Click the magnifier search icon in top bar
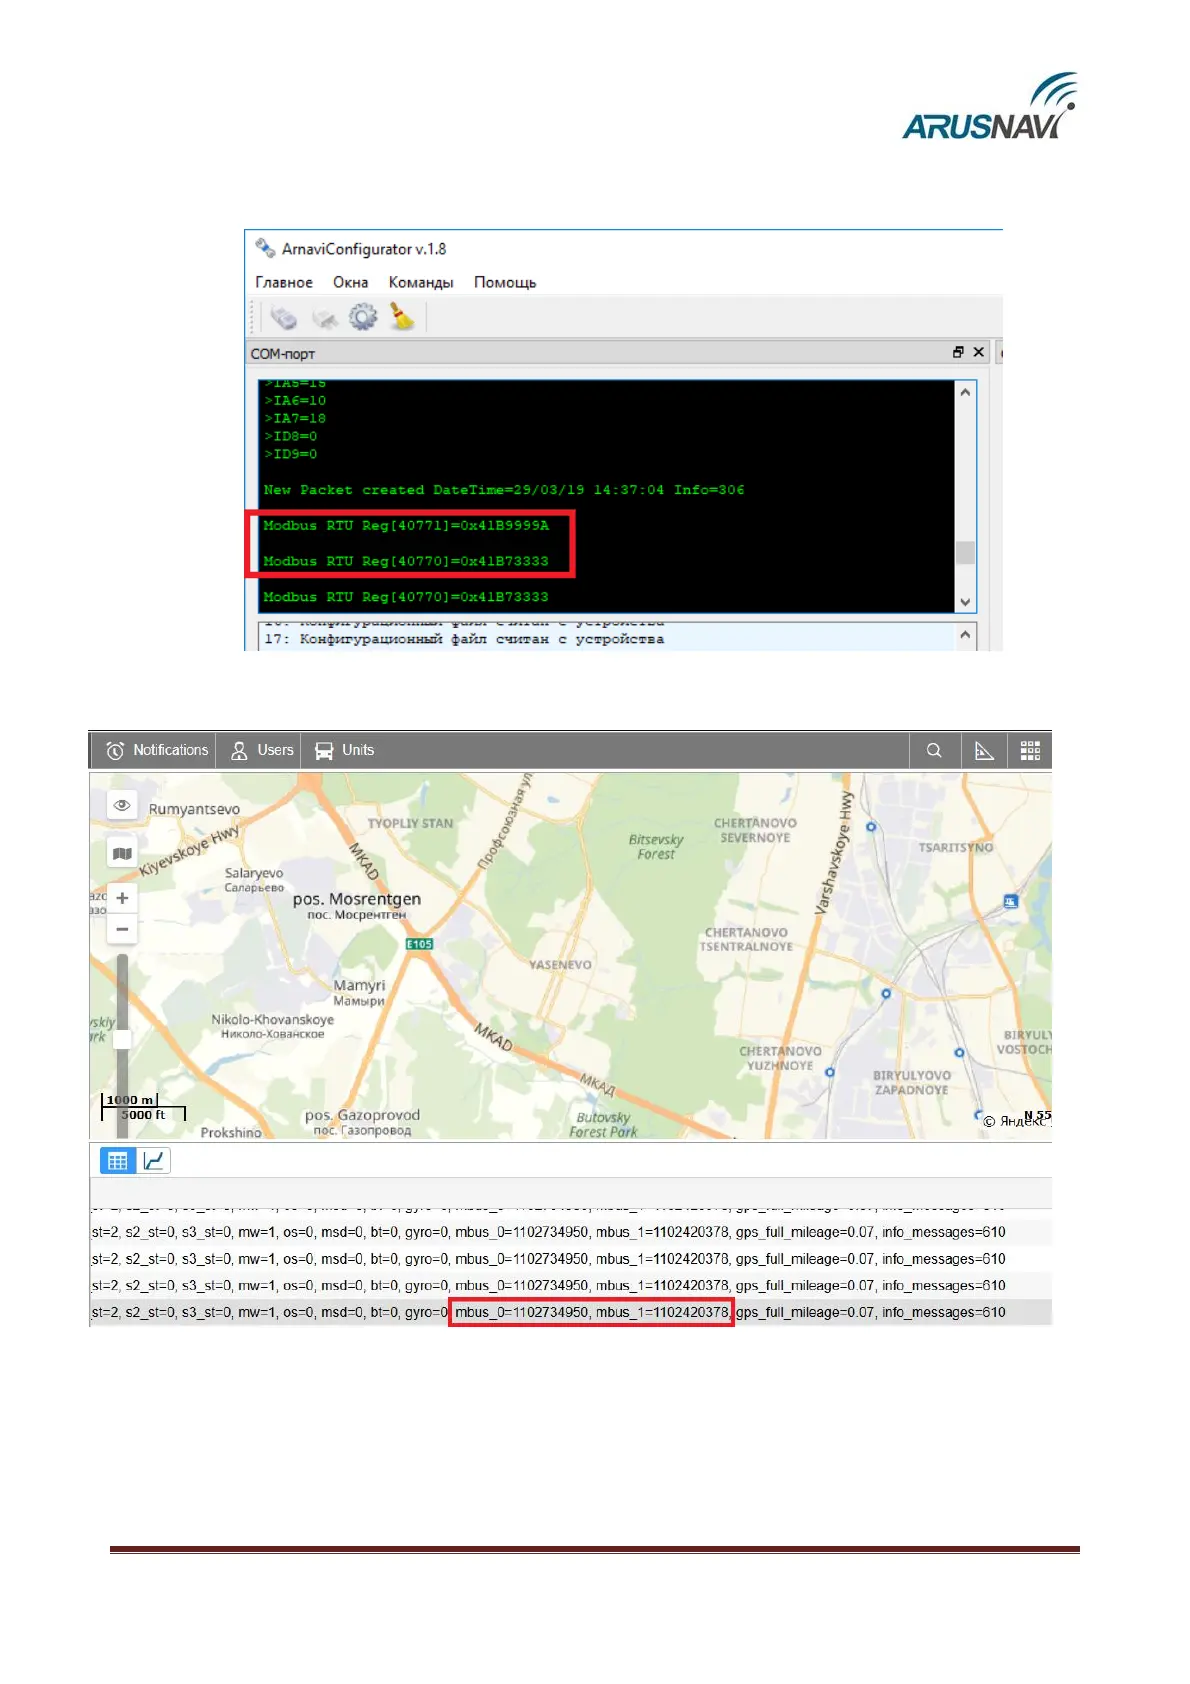 pos(934,750)
